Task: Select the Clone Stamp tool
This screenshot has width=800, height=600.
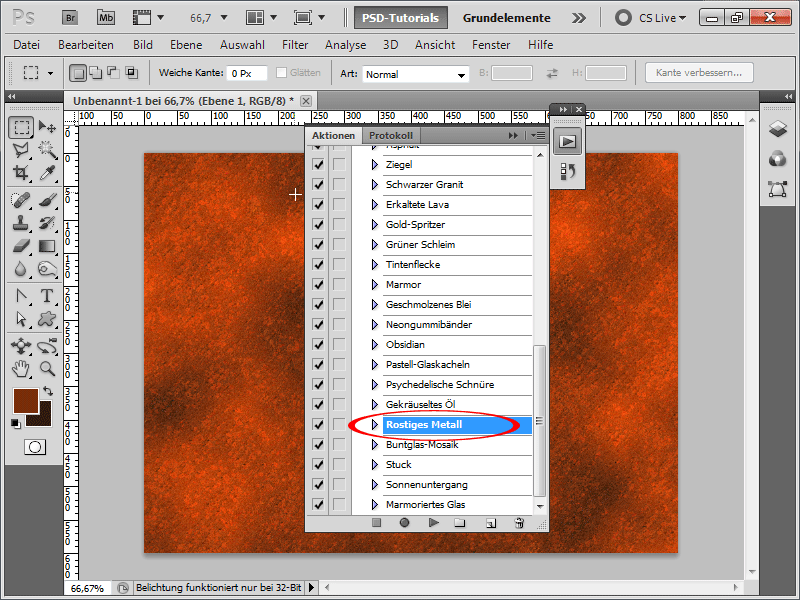Action: [x=21, y=223]
